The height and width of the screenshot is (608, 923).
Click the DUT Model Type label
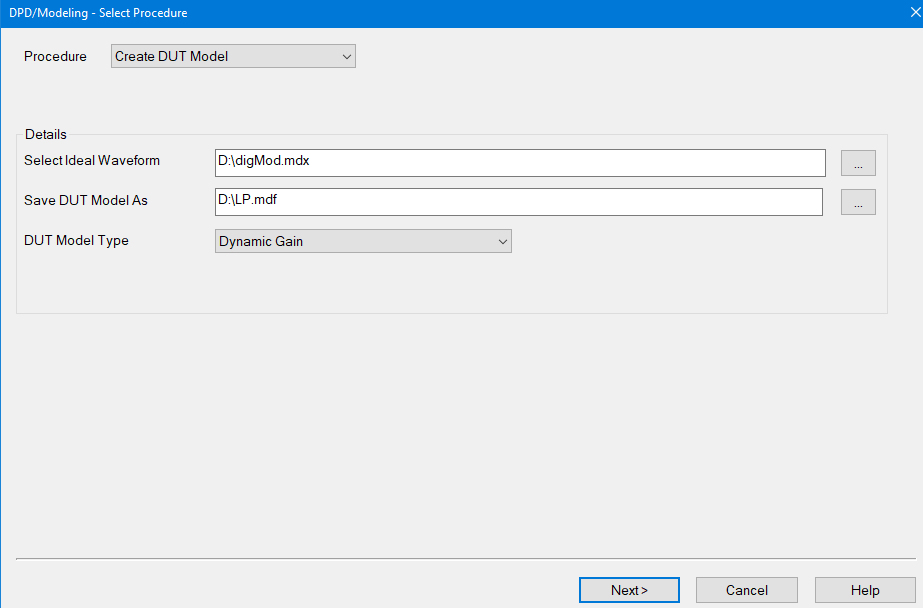(x=76, y=241)
